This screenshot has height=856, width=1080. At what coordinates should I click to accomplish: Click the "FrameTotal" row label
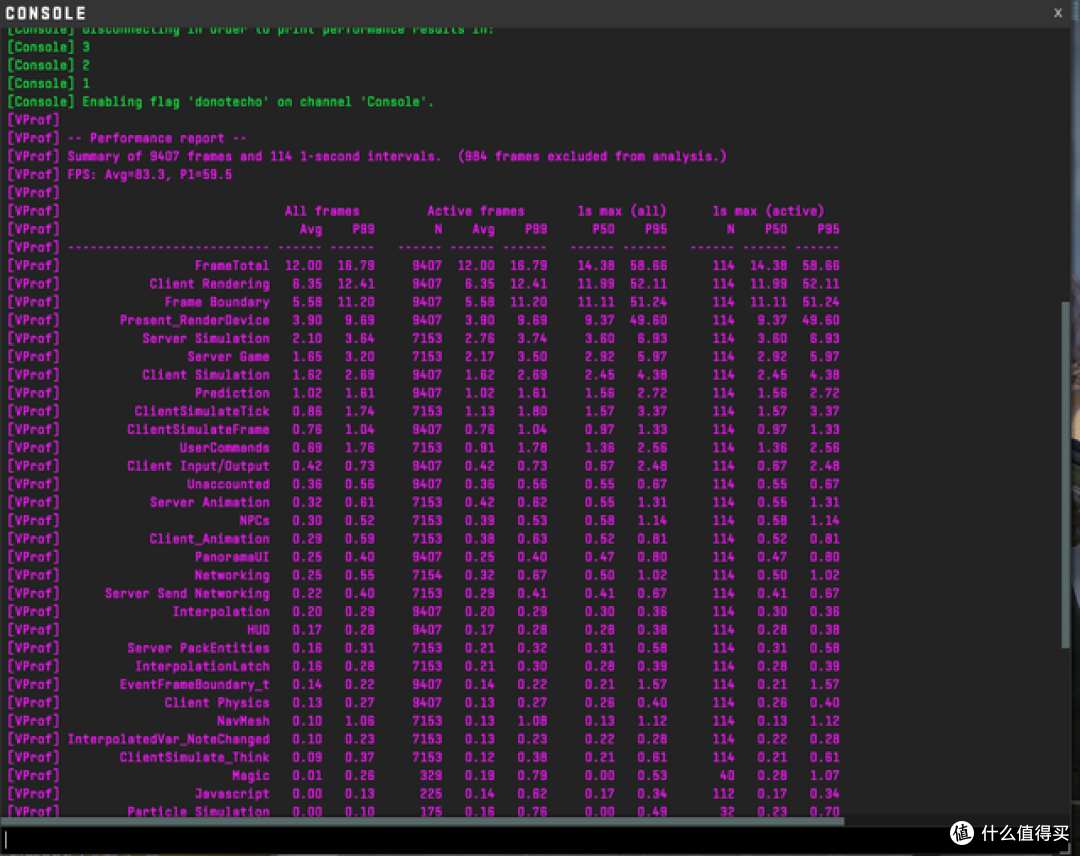pyautogui.click(x=231, y=266)
